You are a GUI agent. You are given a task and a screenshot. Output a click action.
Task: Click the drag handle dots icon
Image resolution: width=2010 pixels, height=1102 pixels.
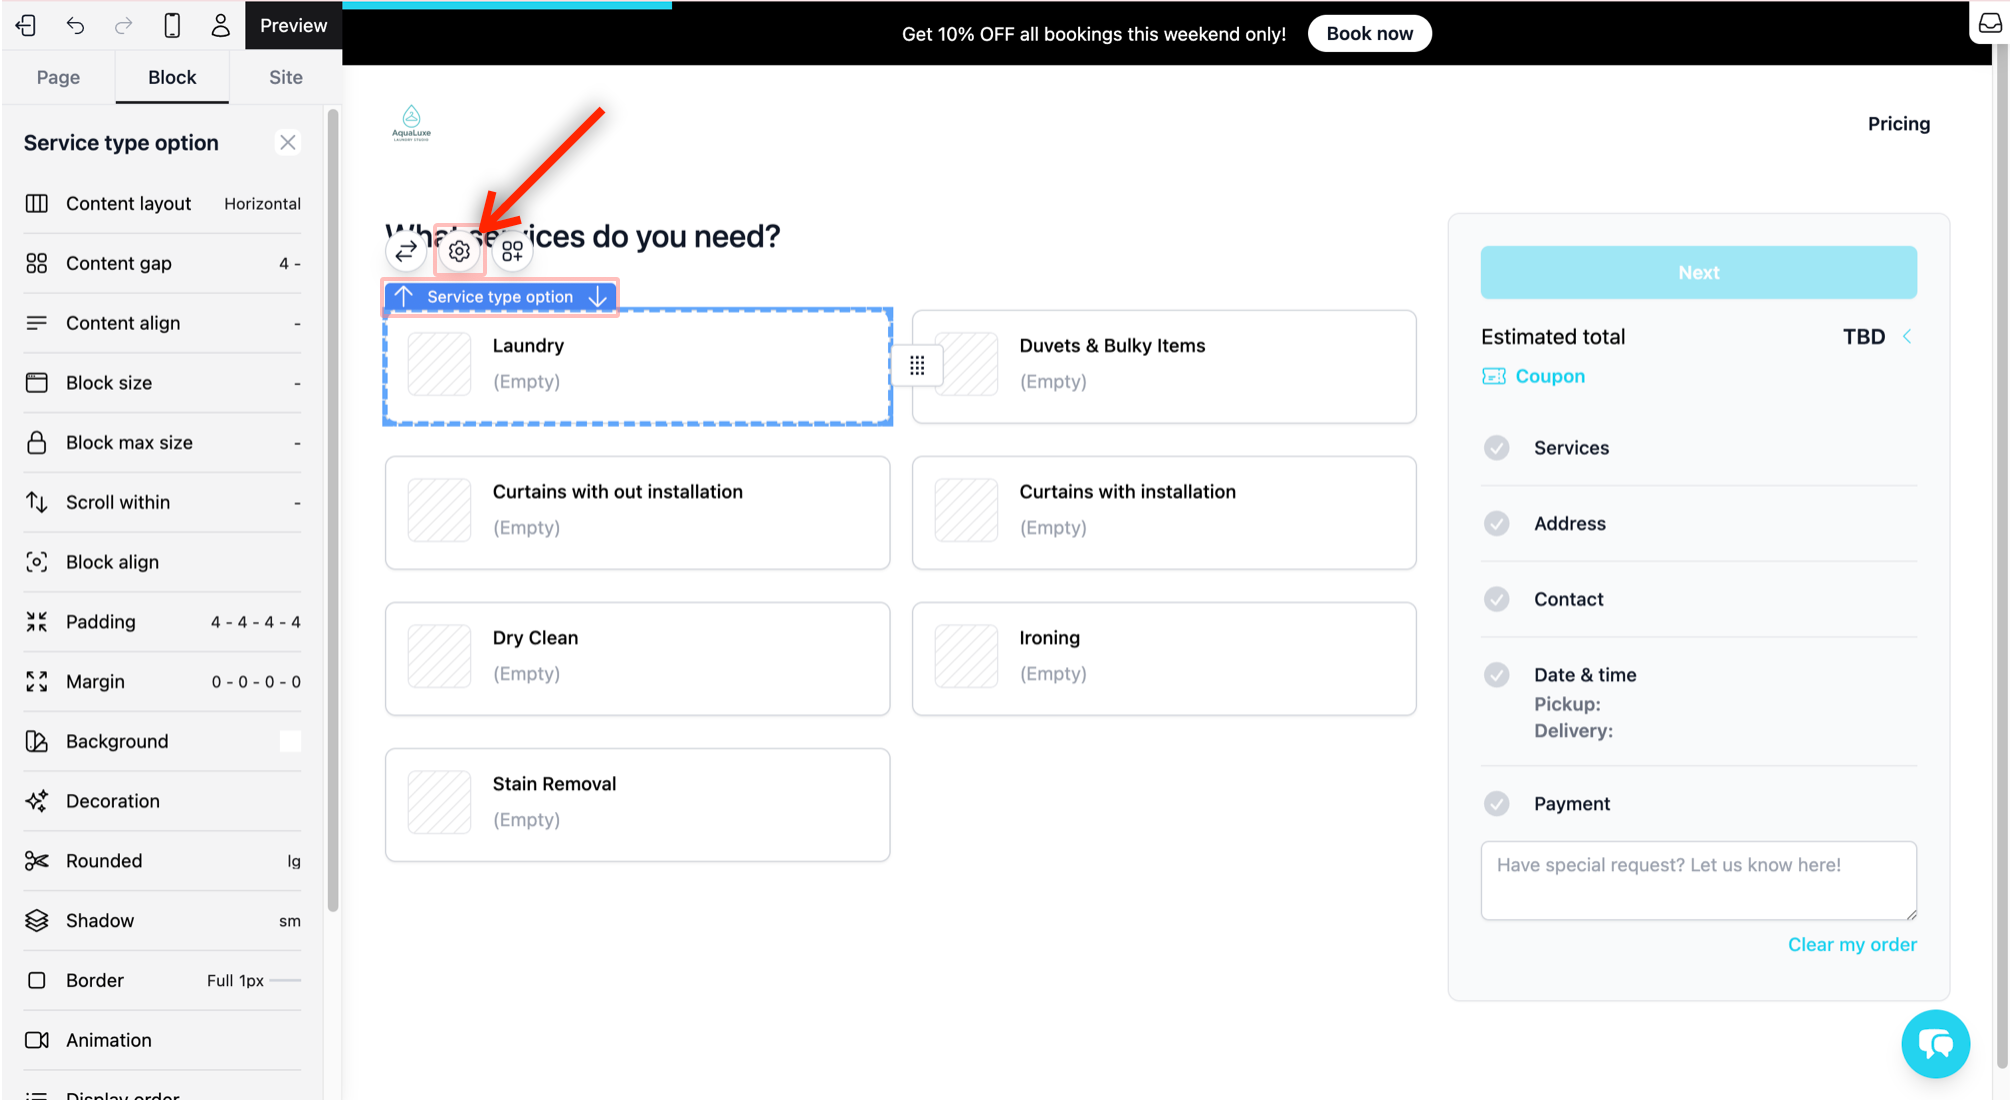[917, 366]
